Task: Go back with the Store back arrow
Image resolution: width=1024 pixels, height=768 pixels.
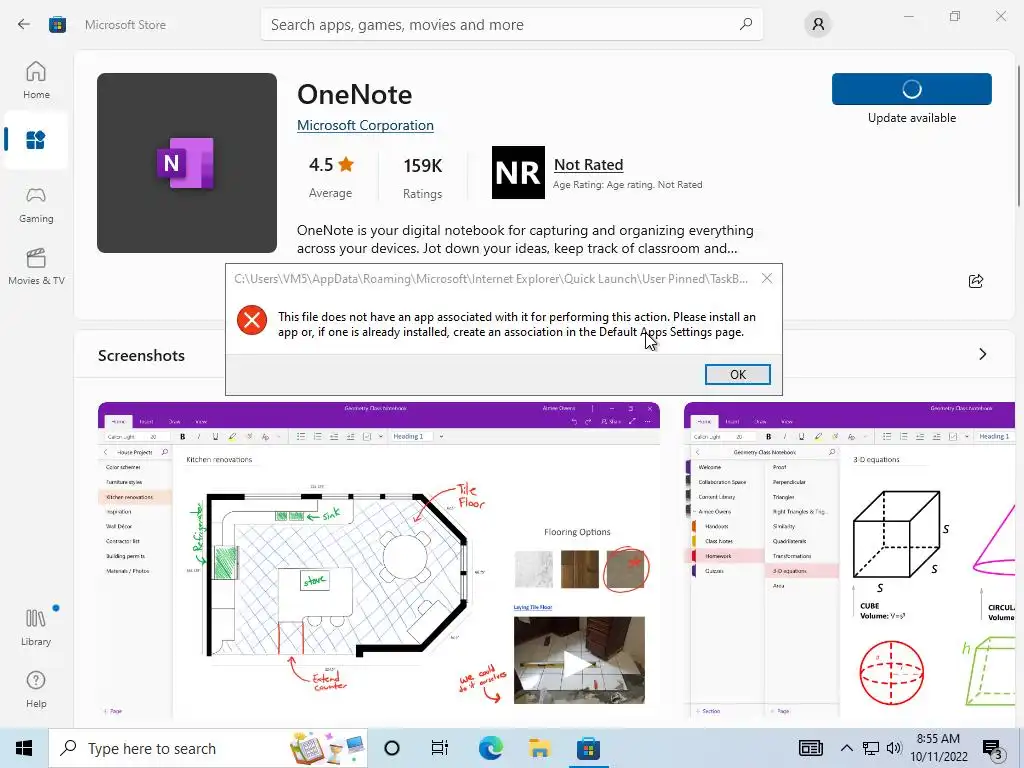Action: pos(24,24)
